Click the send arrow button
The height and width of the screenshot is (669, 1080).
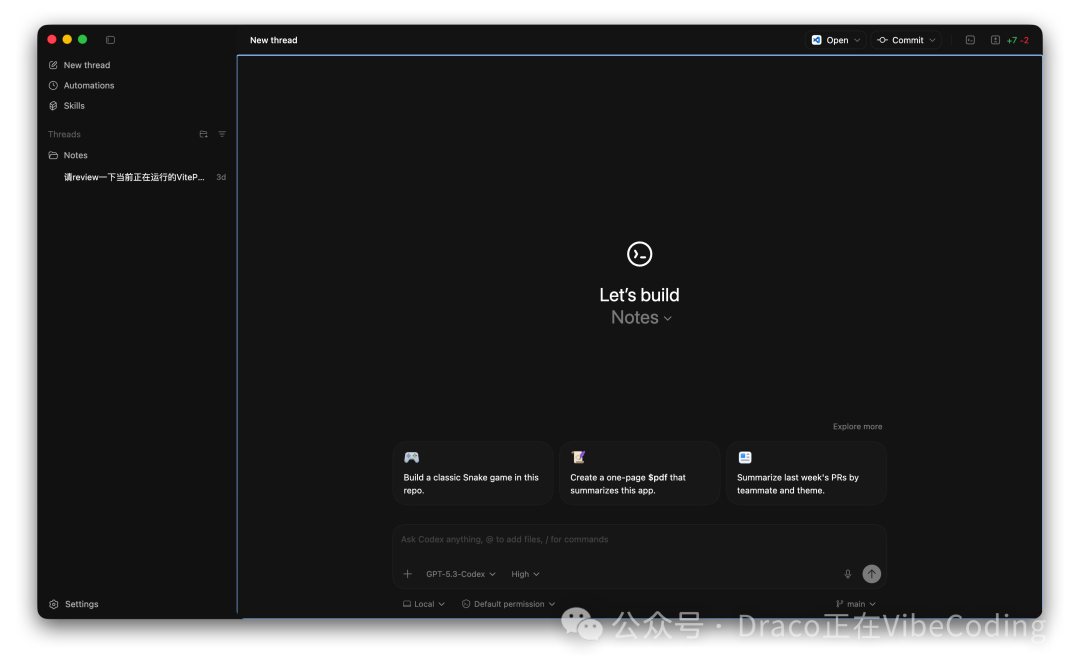pos(871,574)
